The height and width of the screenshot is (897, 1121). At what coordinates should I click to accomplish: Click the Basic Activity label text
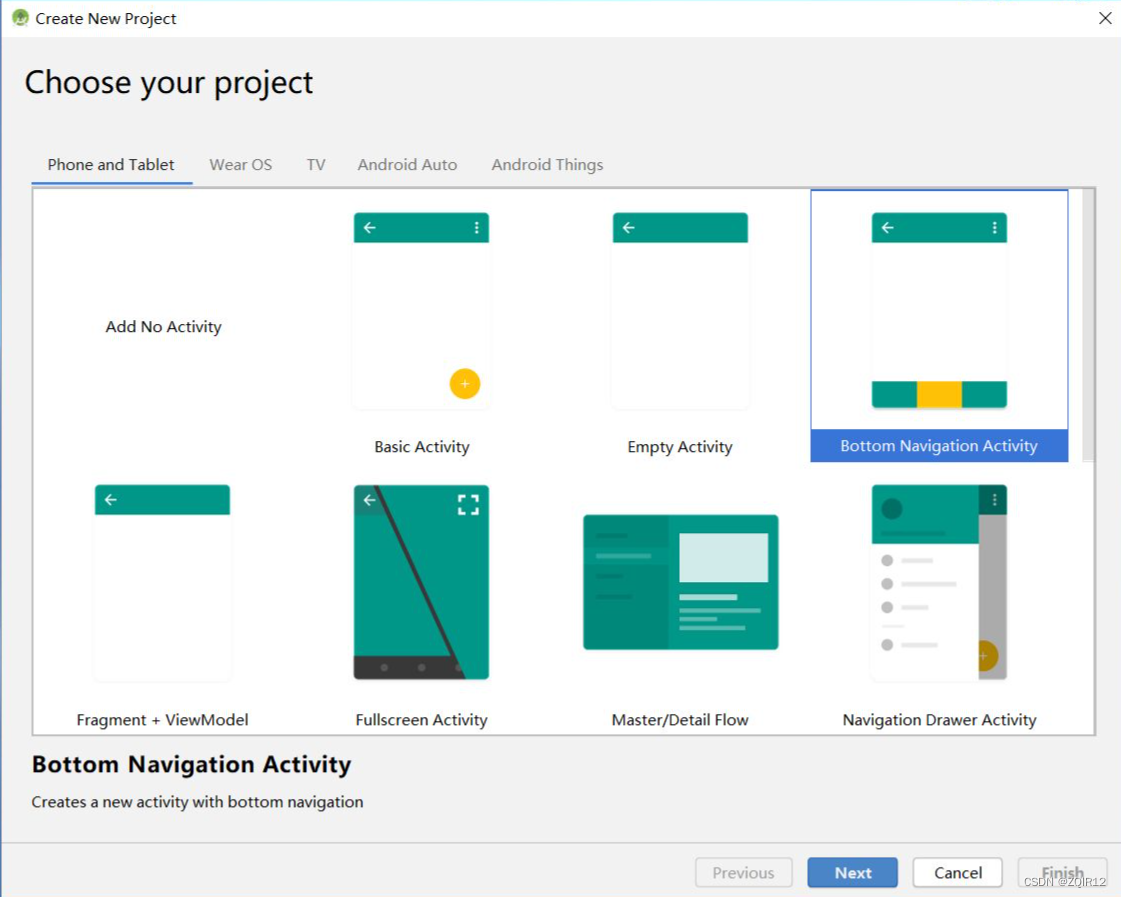point(422,447)
